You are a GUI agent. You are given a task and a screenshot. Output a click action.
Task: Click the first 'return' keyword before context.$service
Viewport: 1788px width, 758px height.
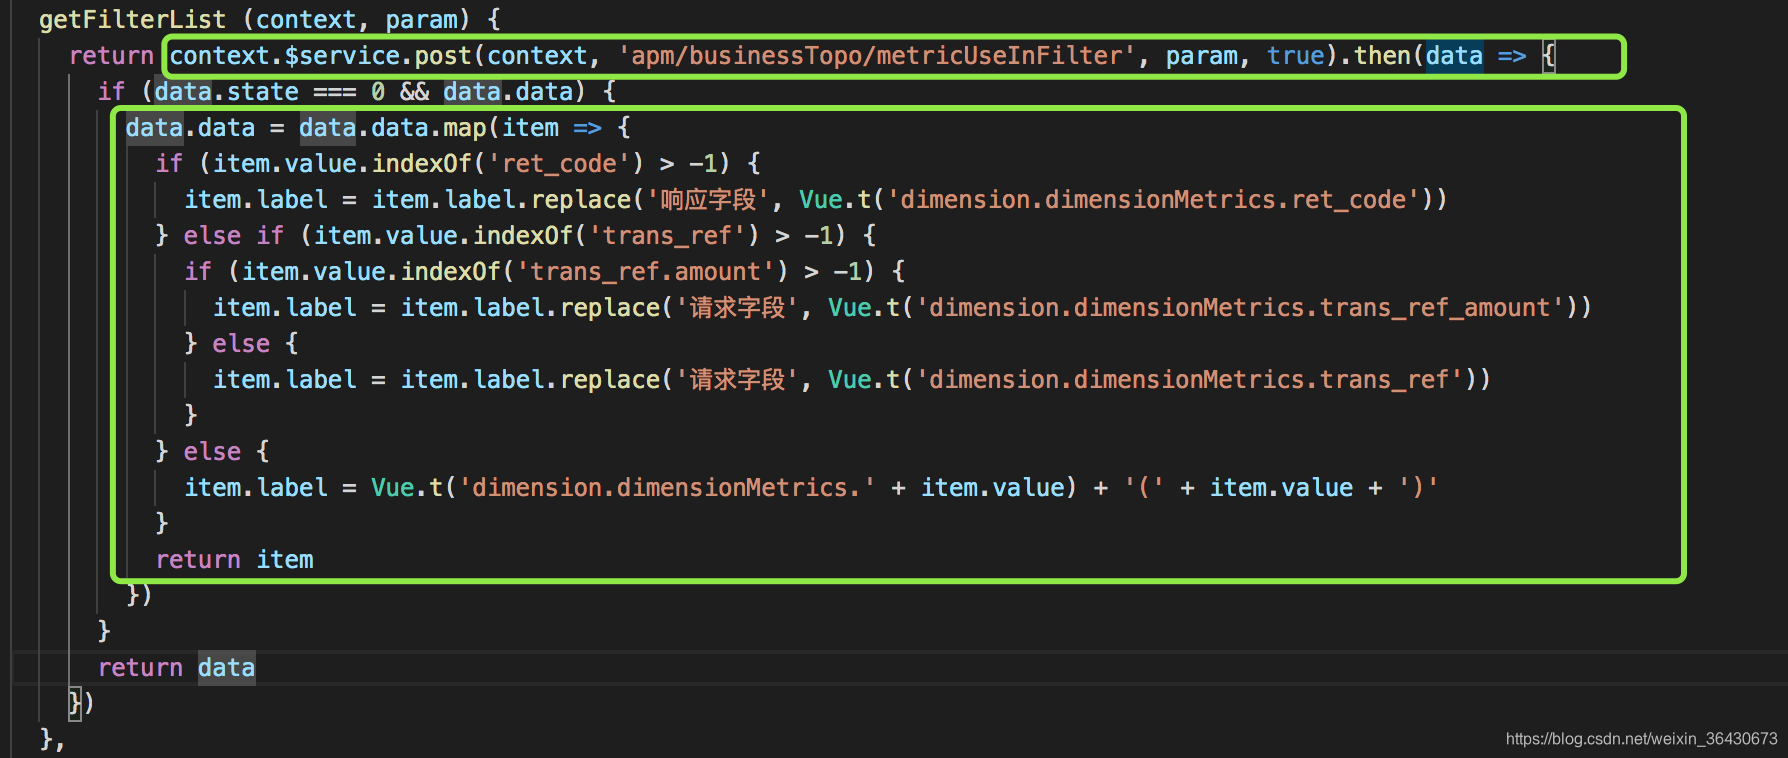(111, 56)
